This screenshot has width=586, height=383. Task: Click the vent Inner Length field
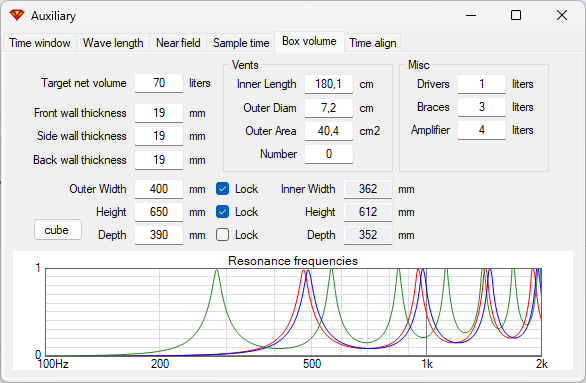(x=329, y=84)
